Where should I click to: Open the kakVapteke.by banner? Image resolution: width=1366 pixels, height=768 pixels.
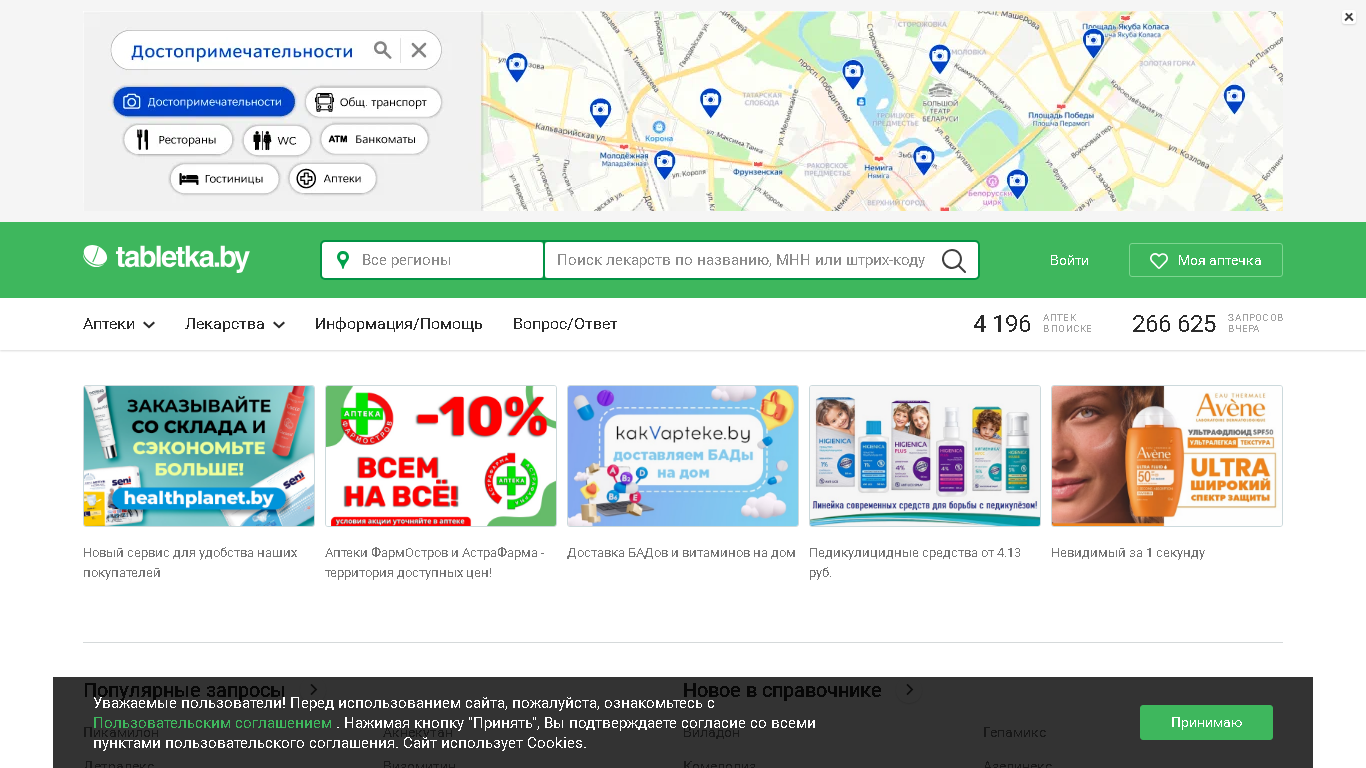[x=683, y=456]
